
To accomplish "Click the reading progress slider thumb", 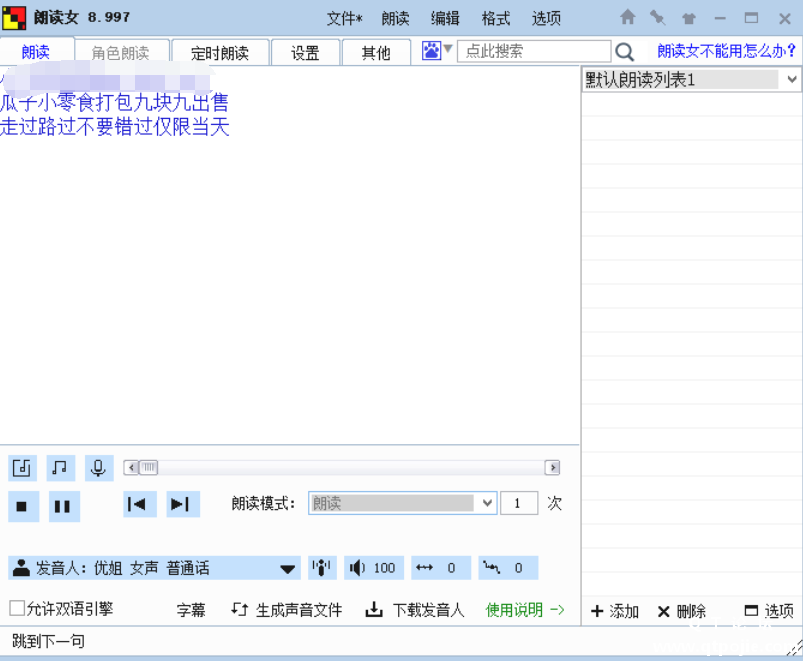I will (149, 467).
